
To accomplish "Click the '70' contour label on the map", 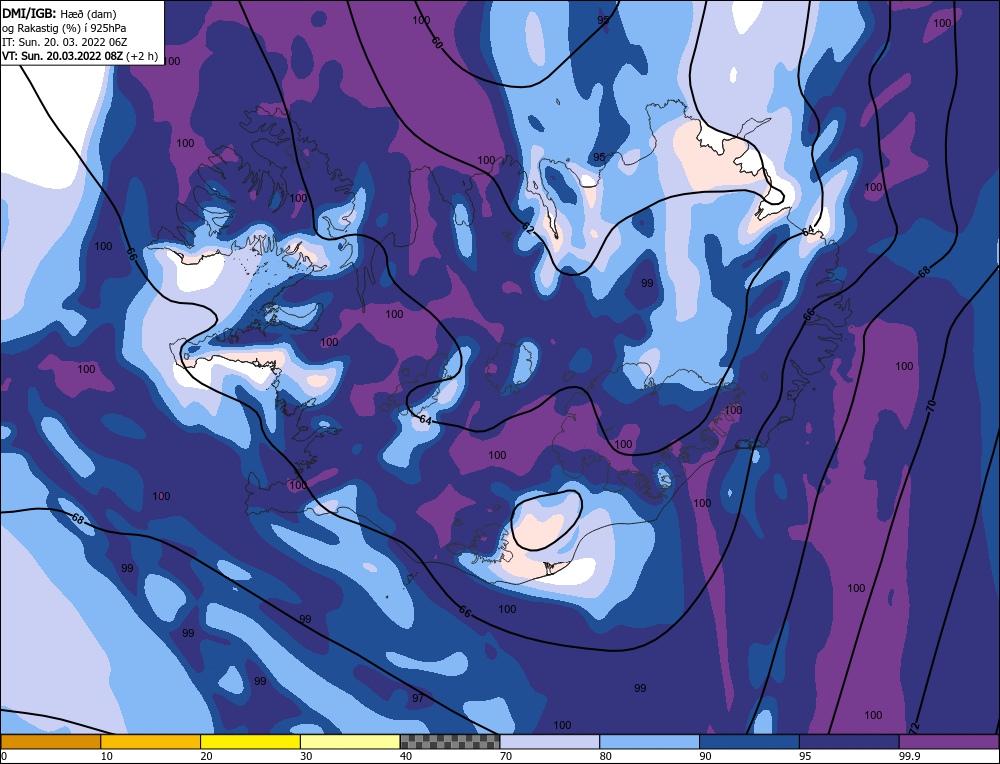I will tap(930, 406).
